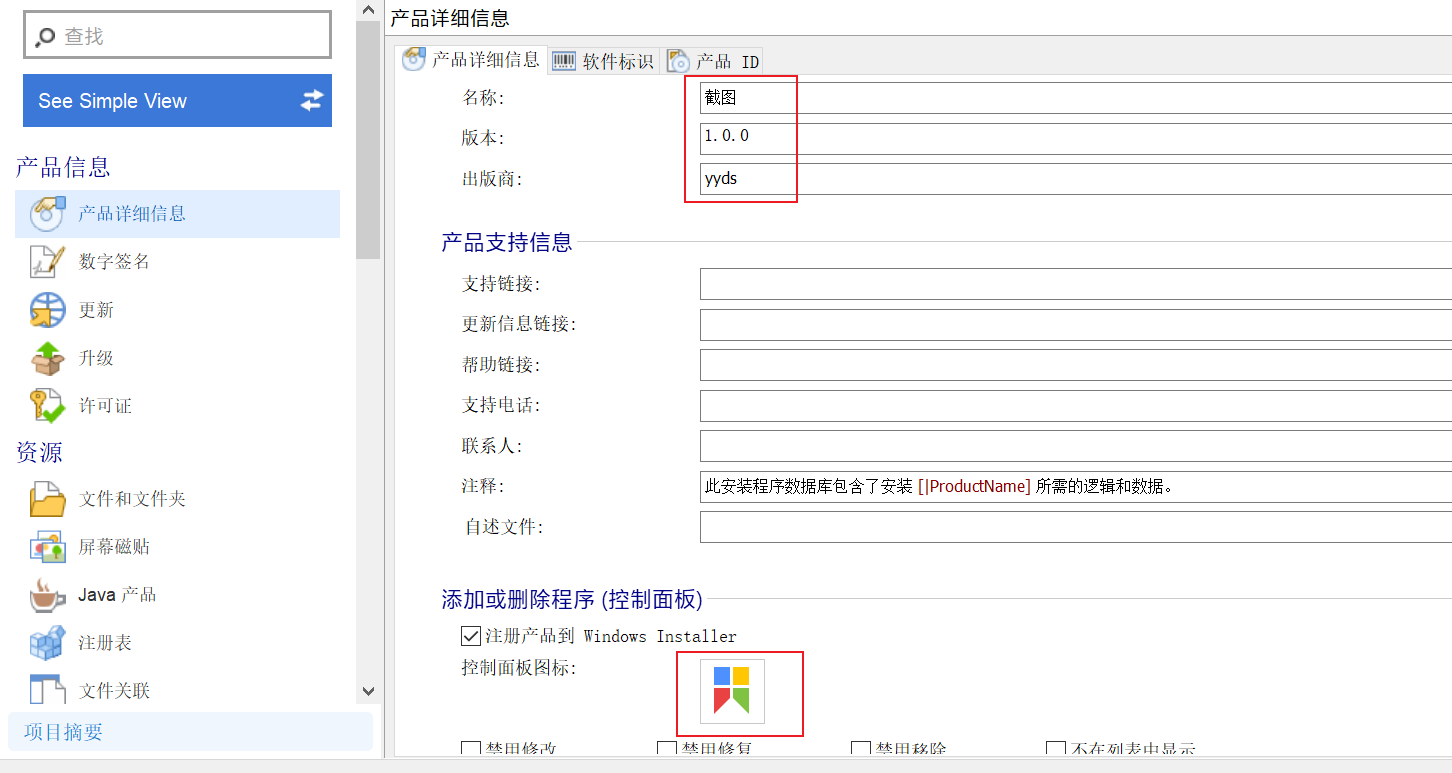Screen dimensions: 1452x773
Task: Click the 产品详细信息 disc icon in sidebar
Action: click(x=47, y=214)
